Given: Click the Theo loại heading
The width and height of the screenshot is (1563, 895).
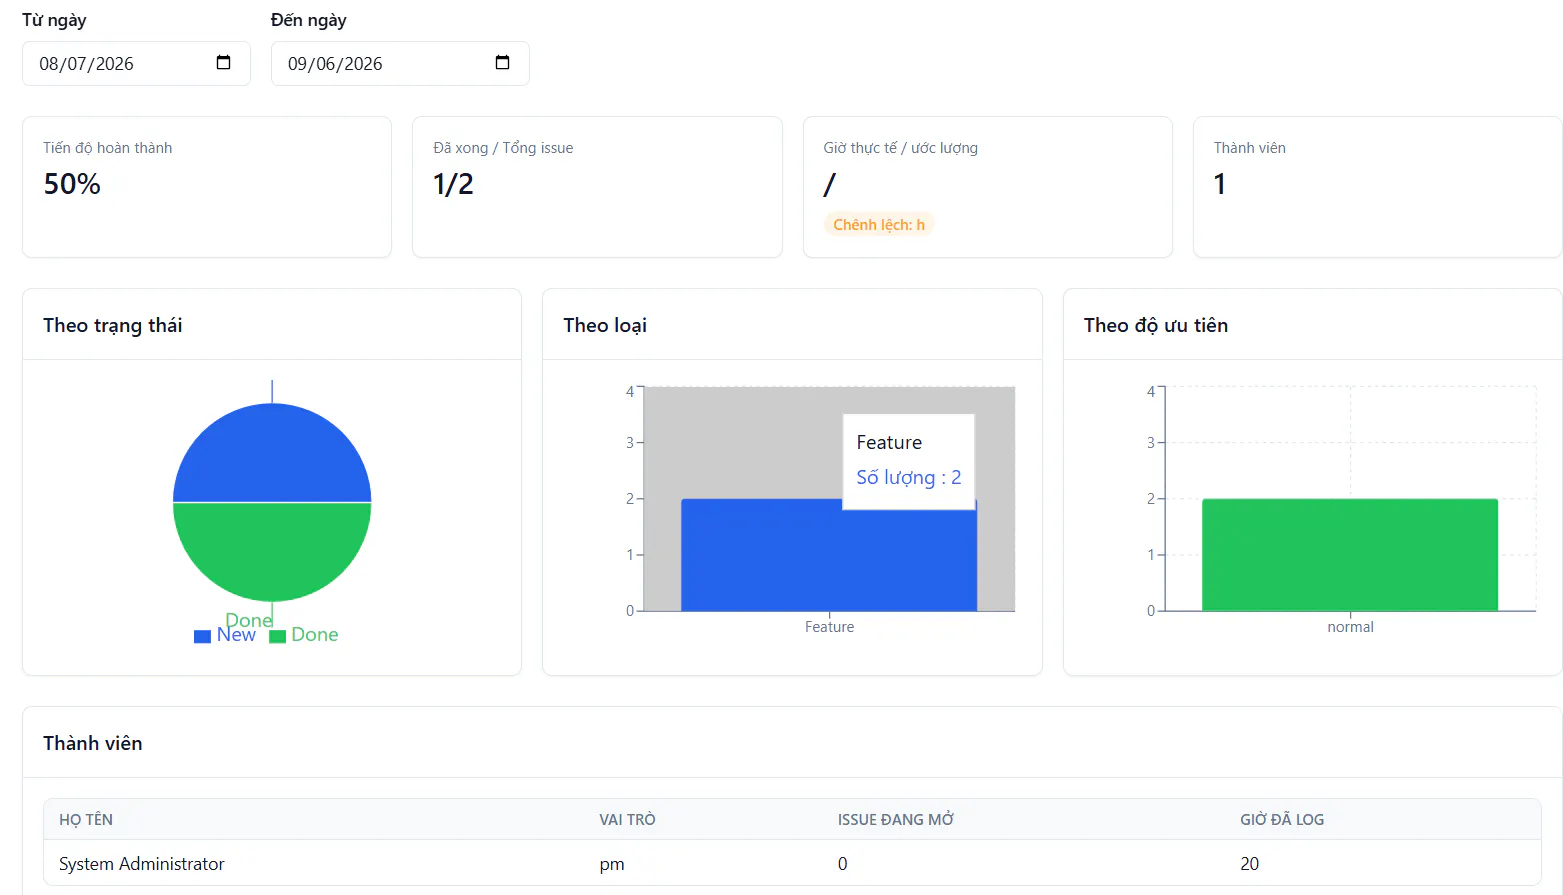Looking at the screenshot, I should (605, 325).
